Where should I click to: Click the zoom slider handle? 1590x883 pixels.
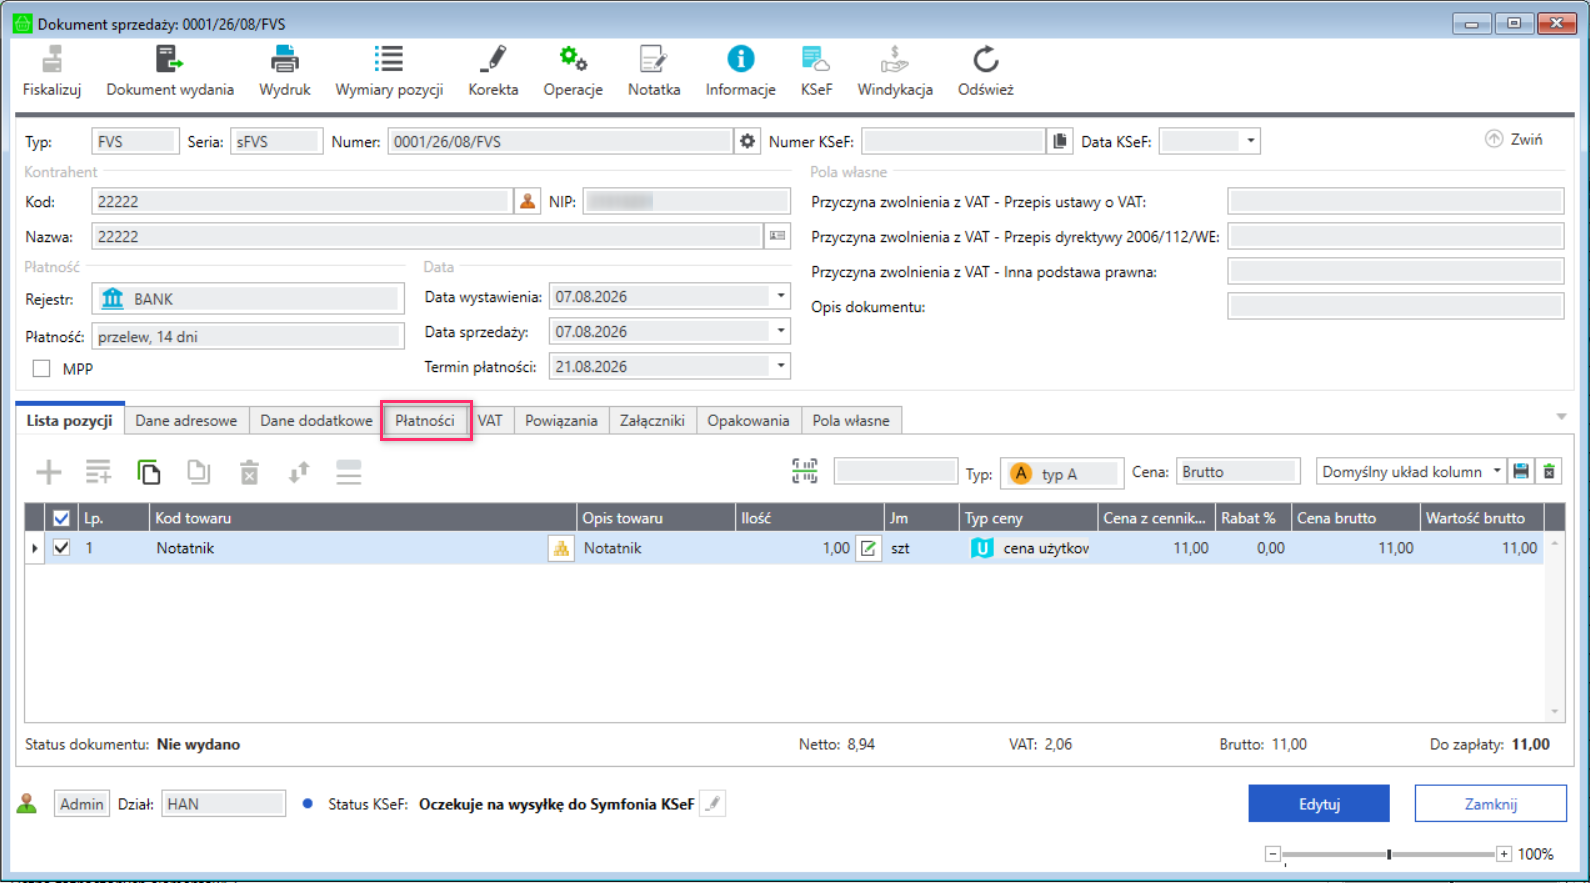(x=1389, y=854)
